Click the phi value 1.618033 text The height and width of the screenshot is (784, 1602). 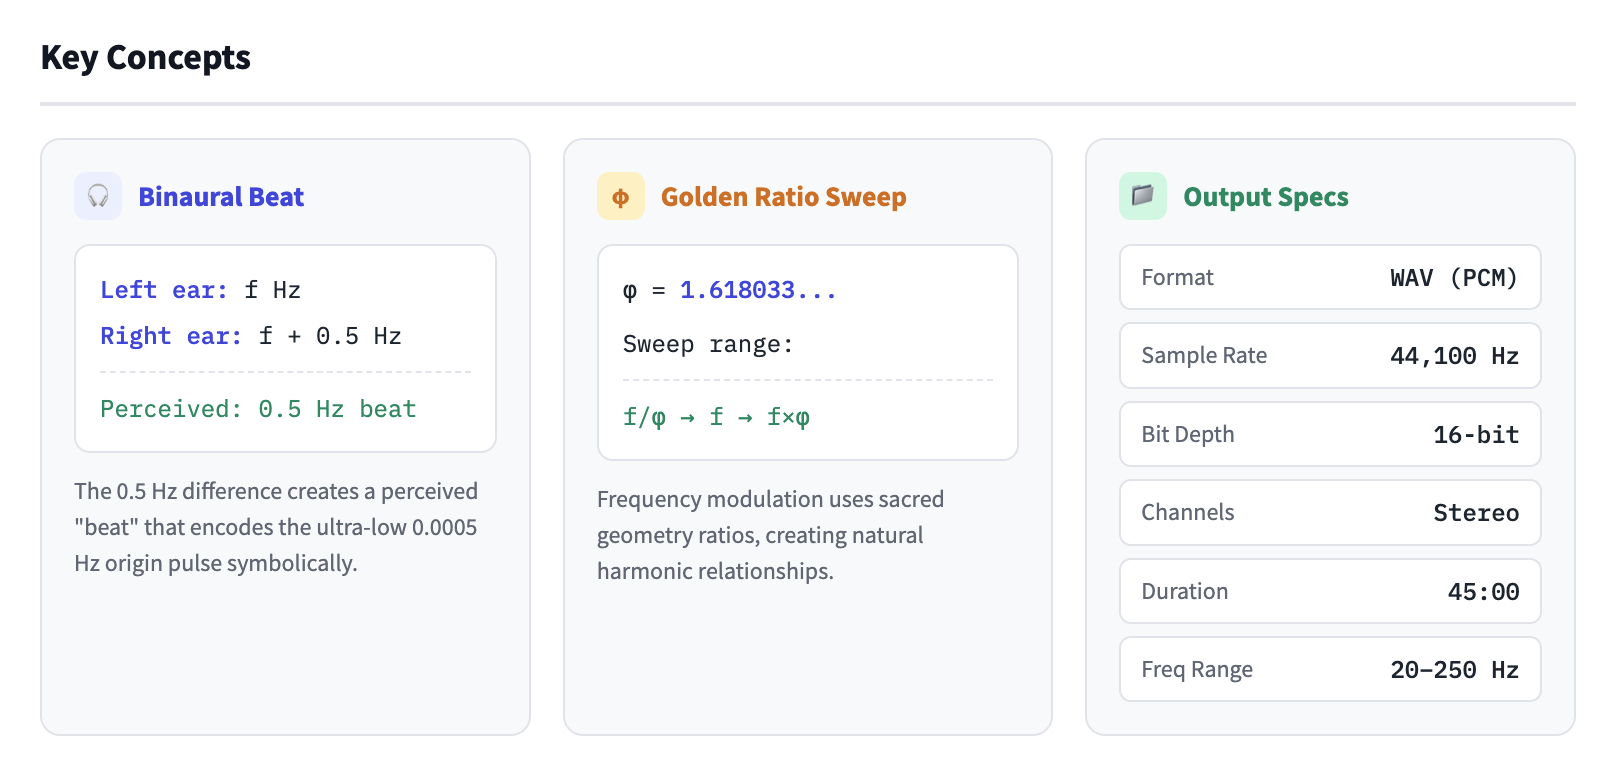(757, 290)
